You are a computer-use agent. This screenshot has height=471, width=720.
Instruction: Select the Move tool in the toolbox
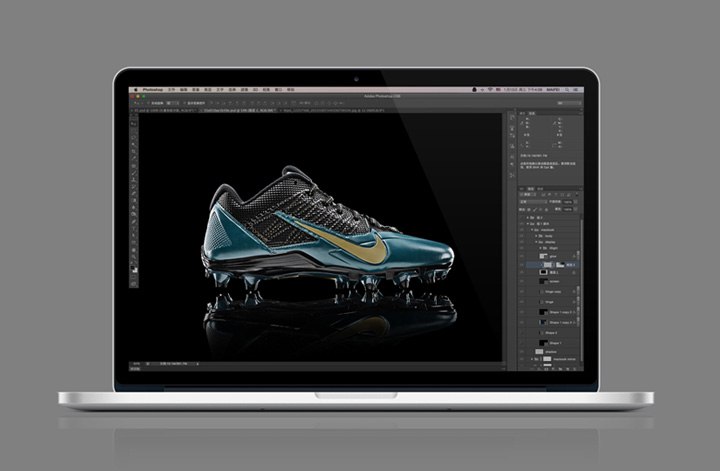[135, 123]
